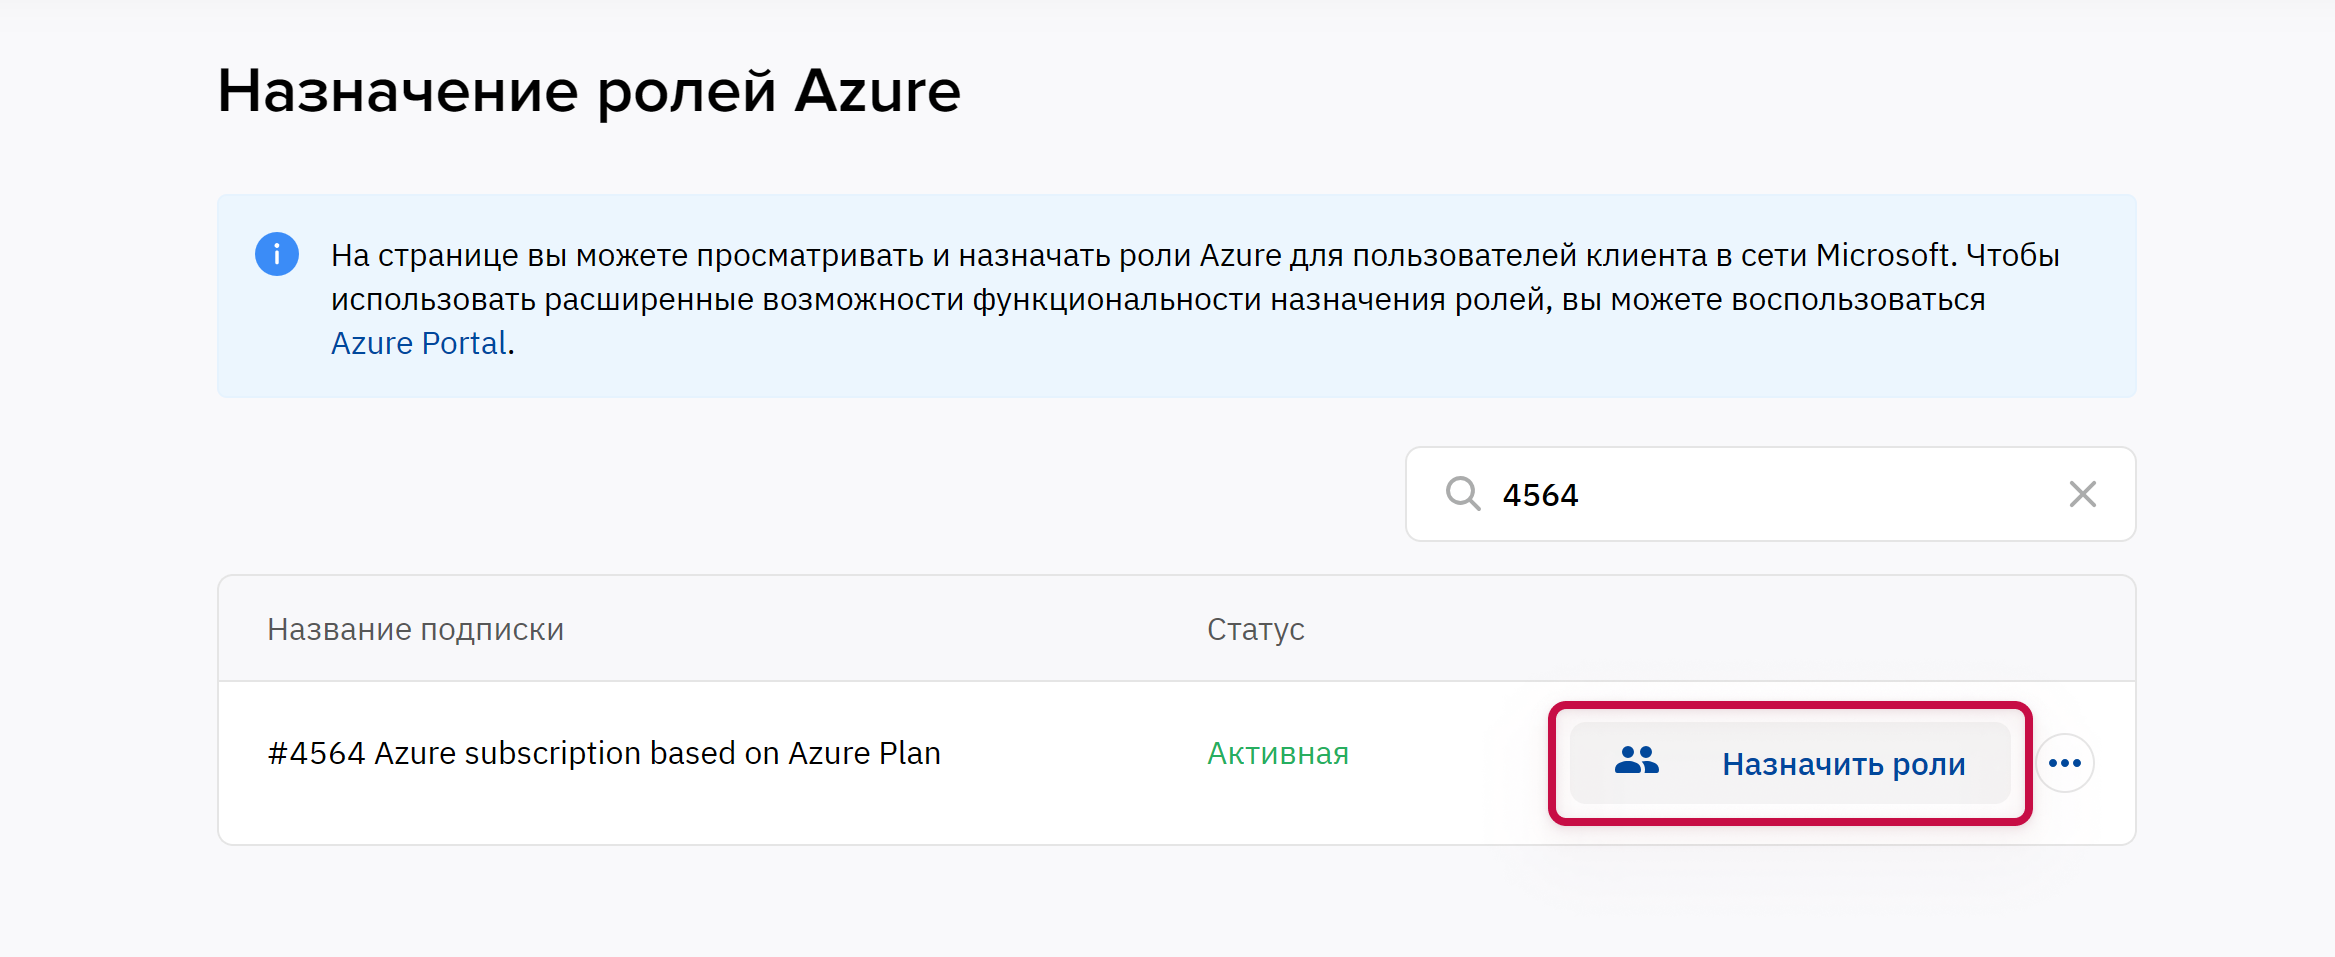Click the Активная status label
2335x957 pixels.
click(1277, 753)
